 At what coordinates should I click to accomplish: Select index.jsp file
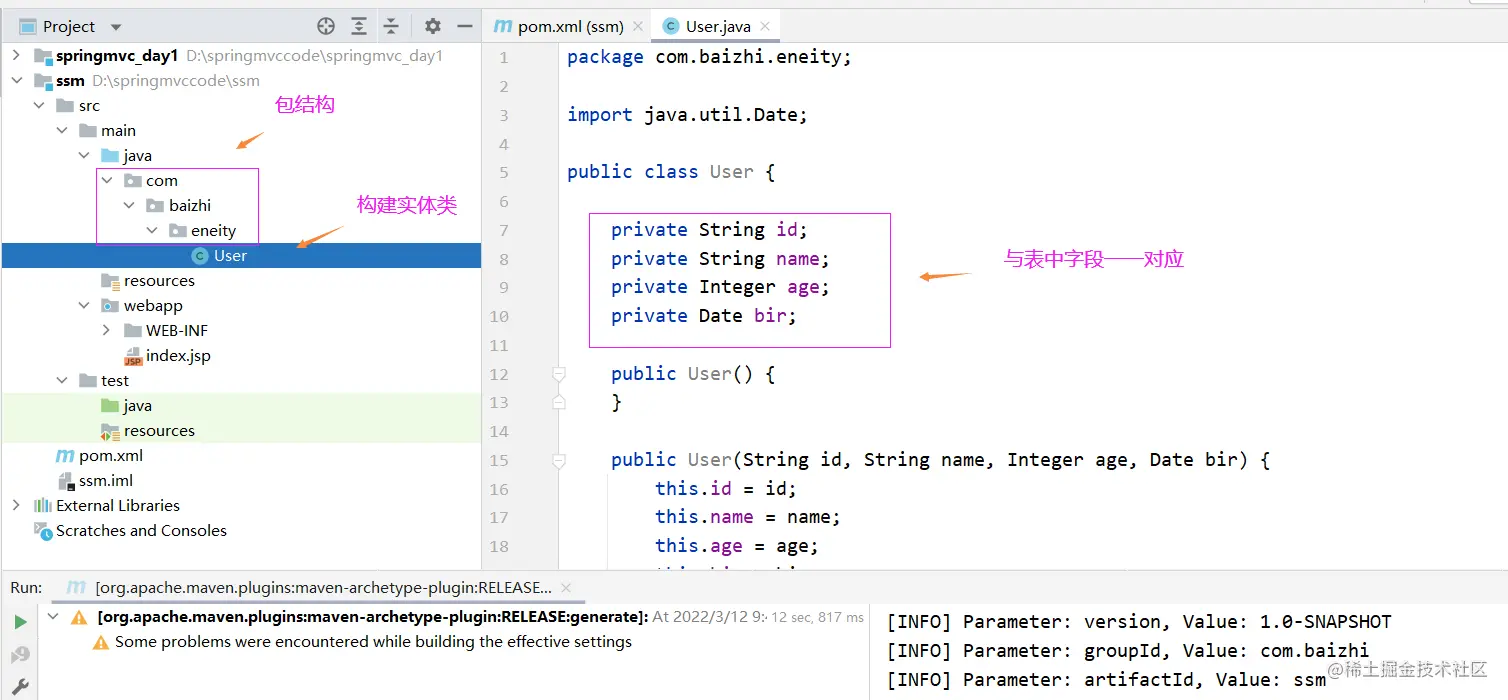(178, 356)
